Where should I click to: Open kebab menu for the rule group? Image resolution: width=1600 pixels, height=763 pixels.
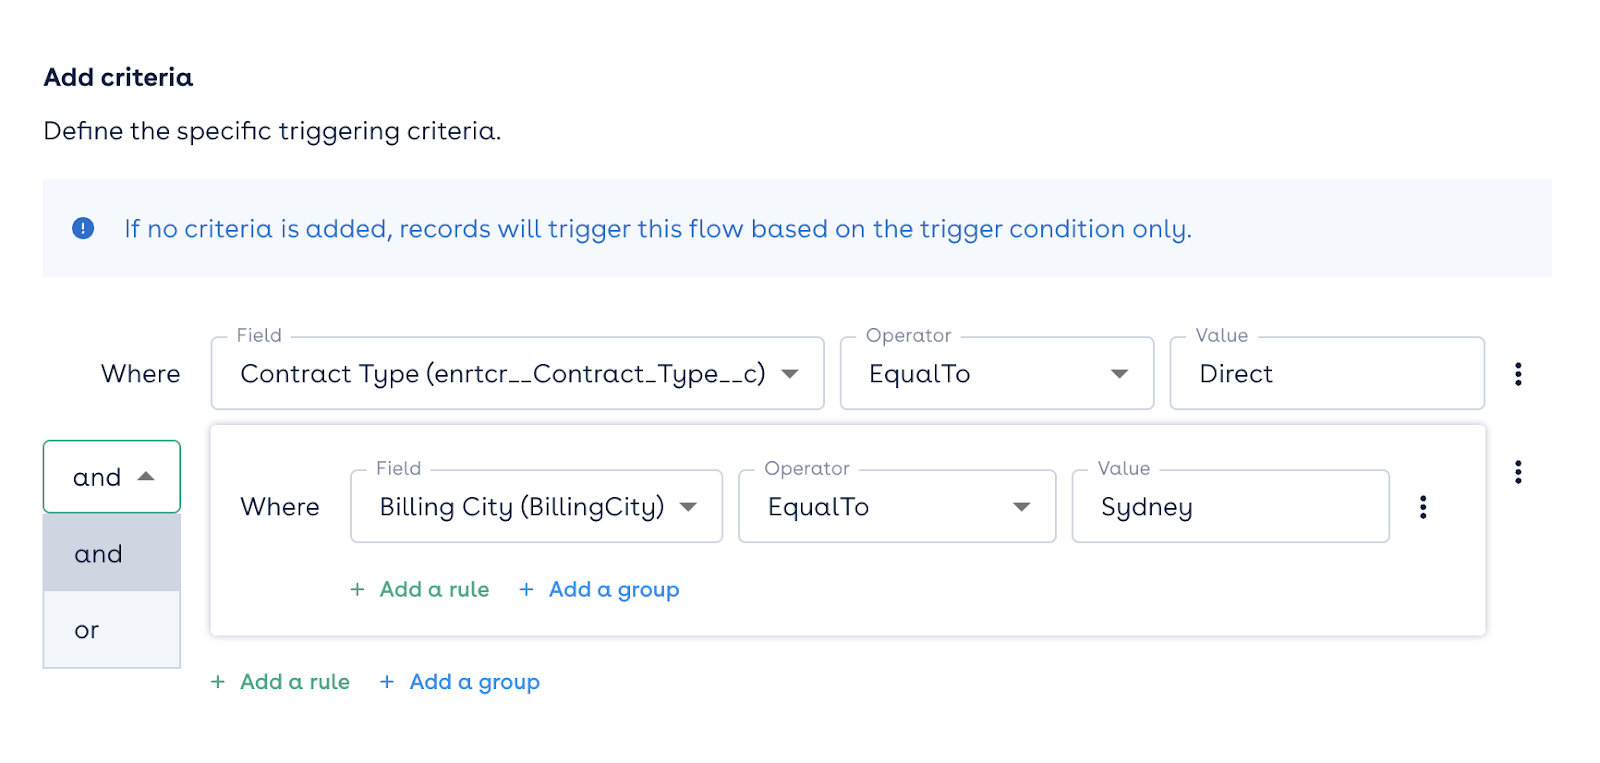(1518, 472)
